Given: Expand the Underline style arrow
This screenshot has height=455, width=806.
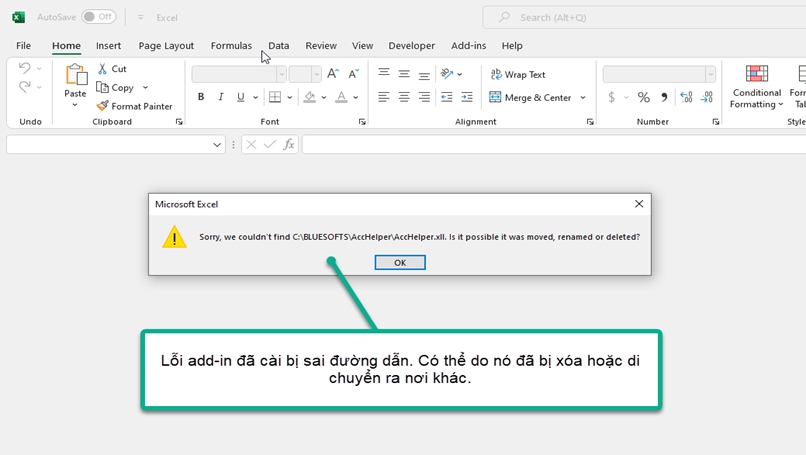Looking at the screenshot, I should click(x=255, y=97).
